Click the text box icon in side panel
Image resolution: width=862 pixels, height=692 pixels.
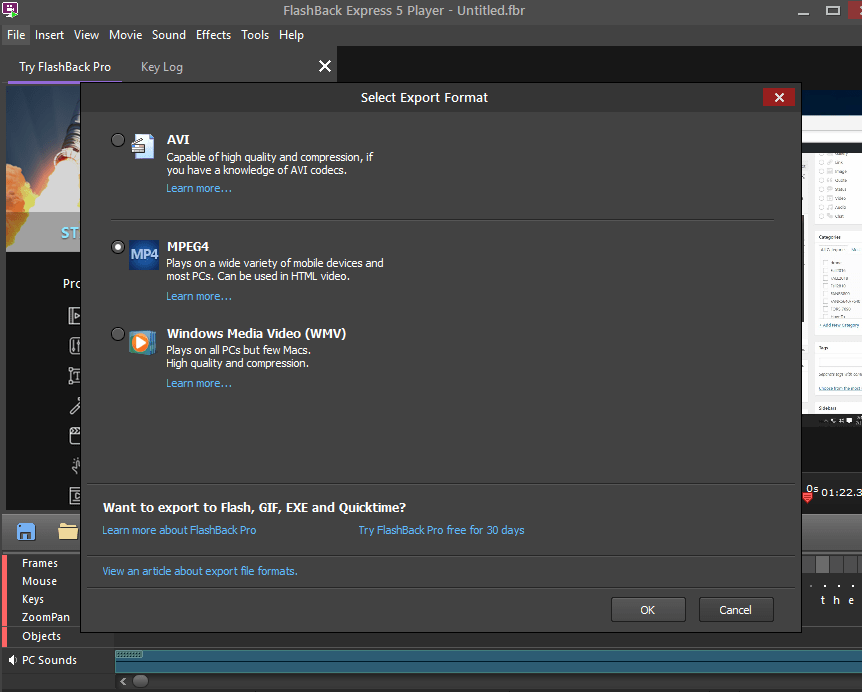pos(74,375)
